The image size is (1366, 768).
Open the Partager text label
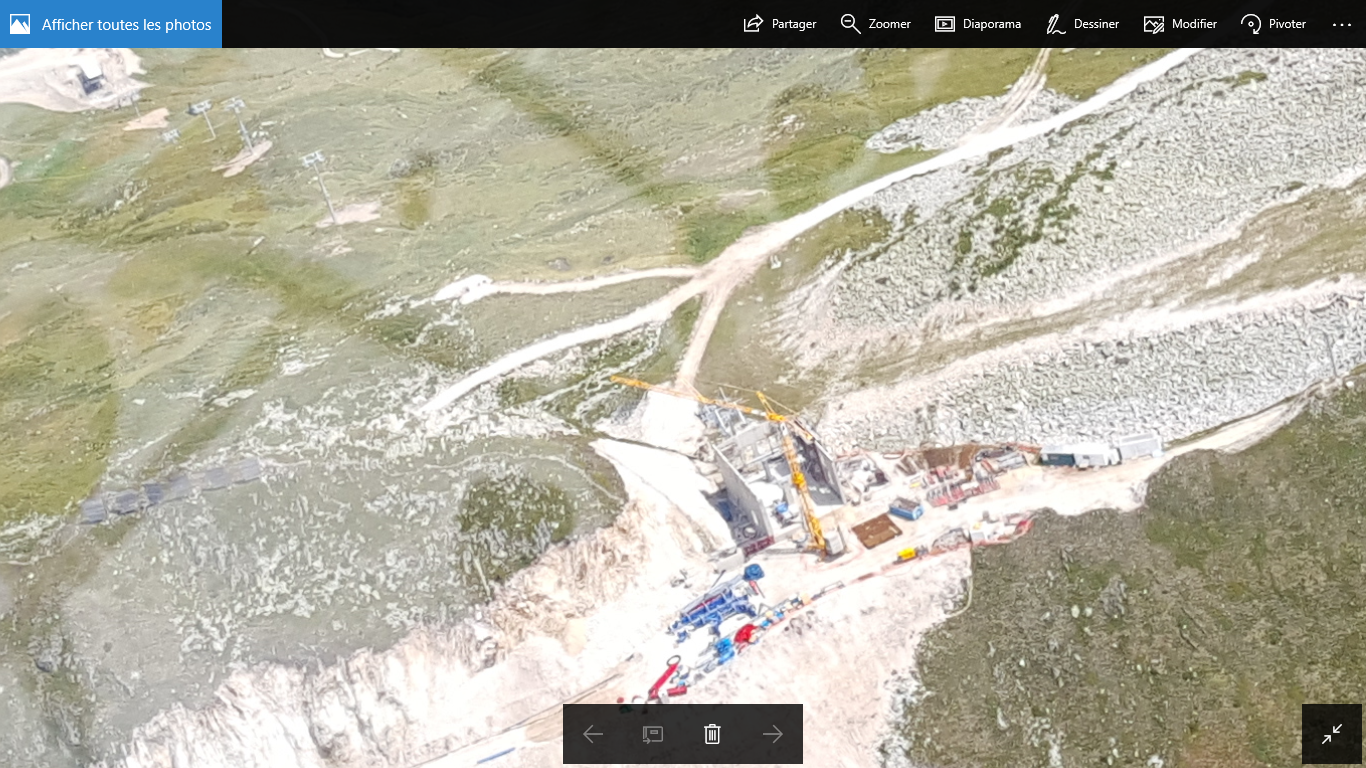pos(794,24)
